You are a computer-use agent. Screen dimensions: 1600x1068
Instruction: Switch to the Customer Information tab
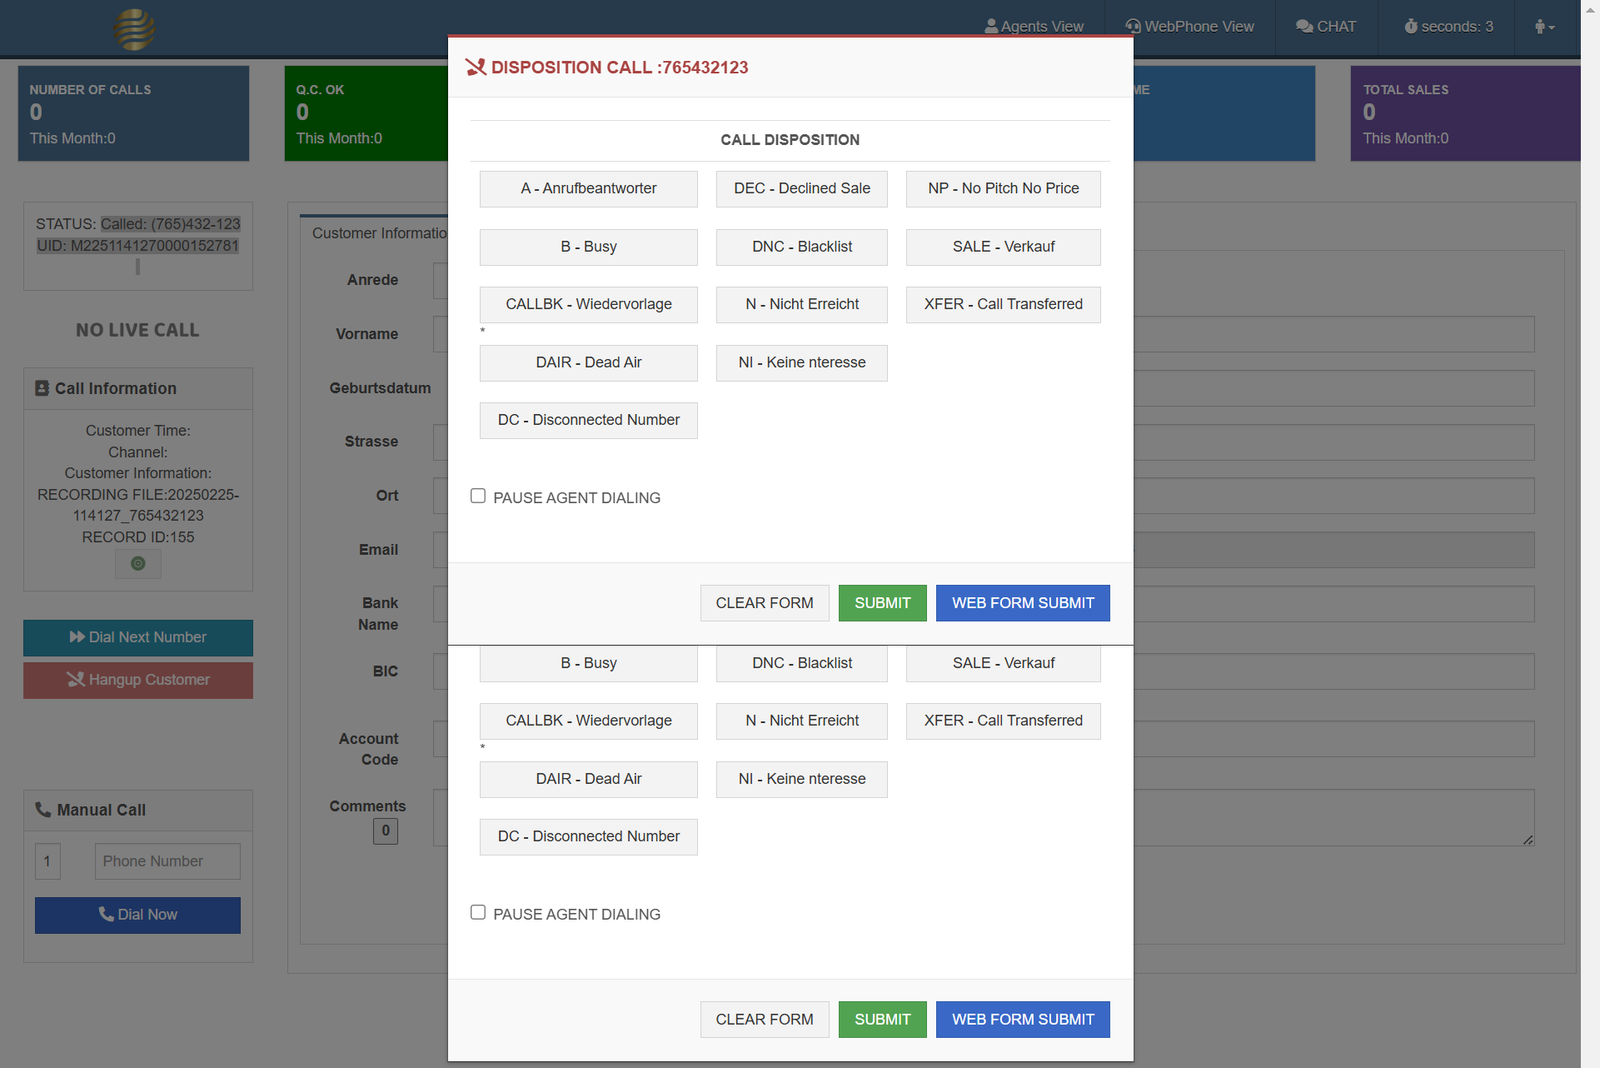[379, 232]
